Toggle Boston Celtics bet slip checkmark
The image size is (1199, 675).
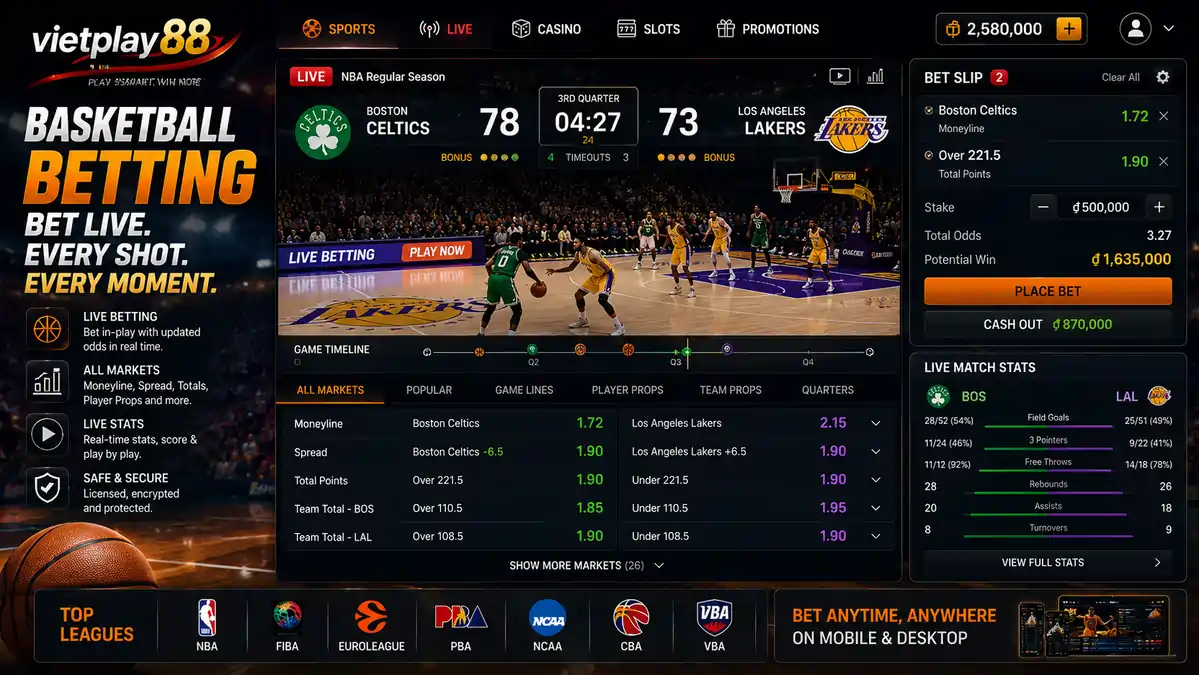pos(929,110)
